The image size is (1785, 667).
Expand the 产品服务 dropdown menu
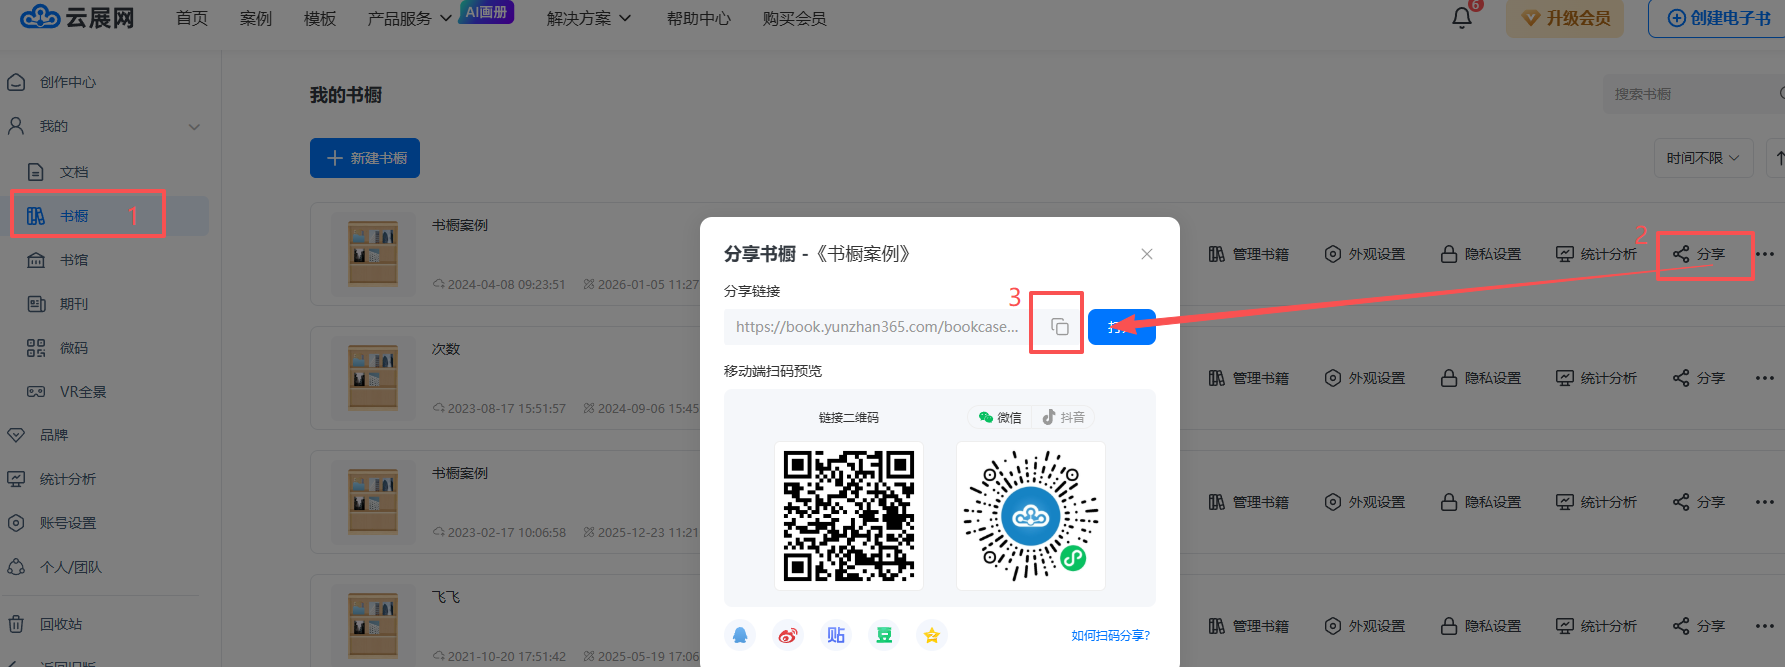(x=409, y=19)
